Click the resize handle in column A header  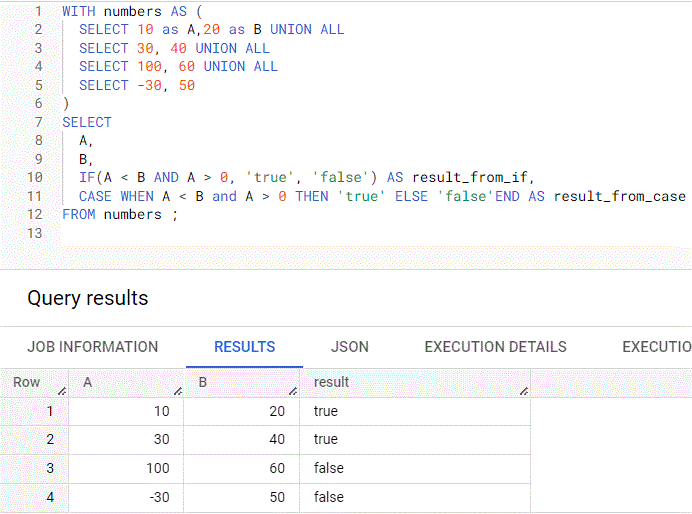[177, 391]
